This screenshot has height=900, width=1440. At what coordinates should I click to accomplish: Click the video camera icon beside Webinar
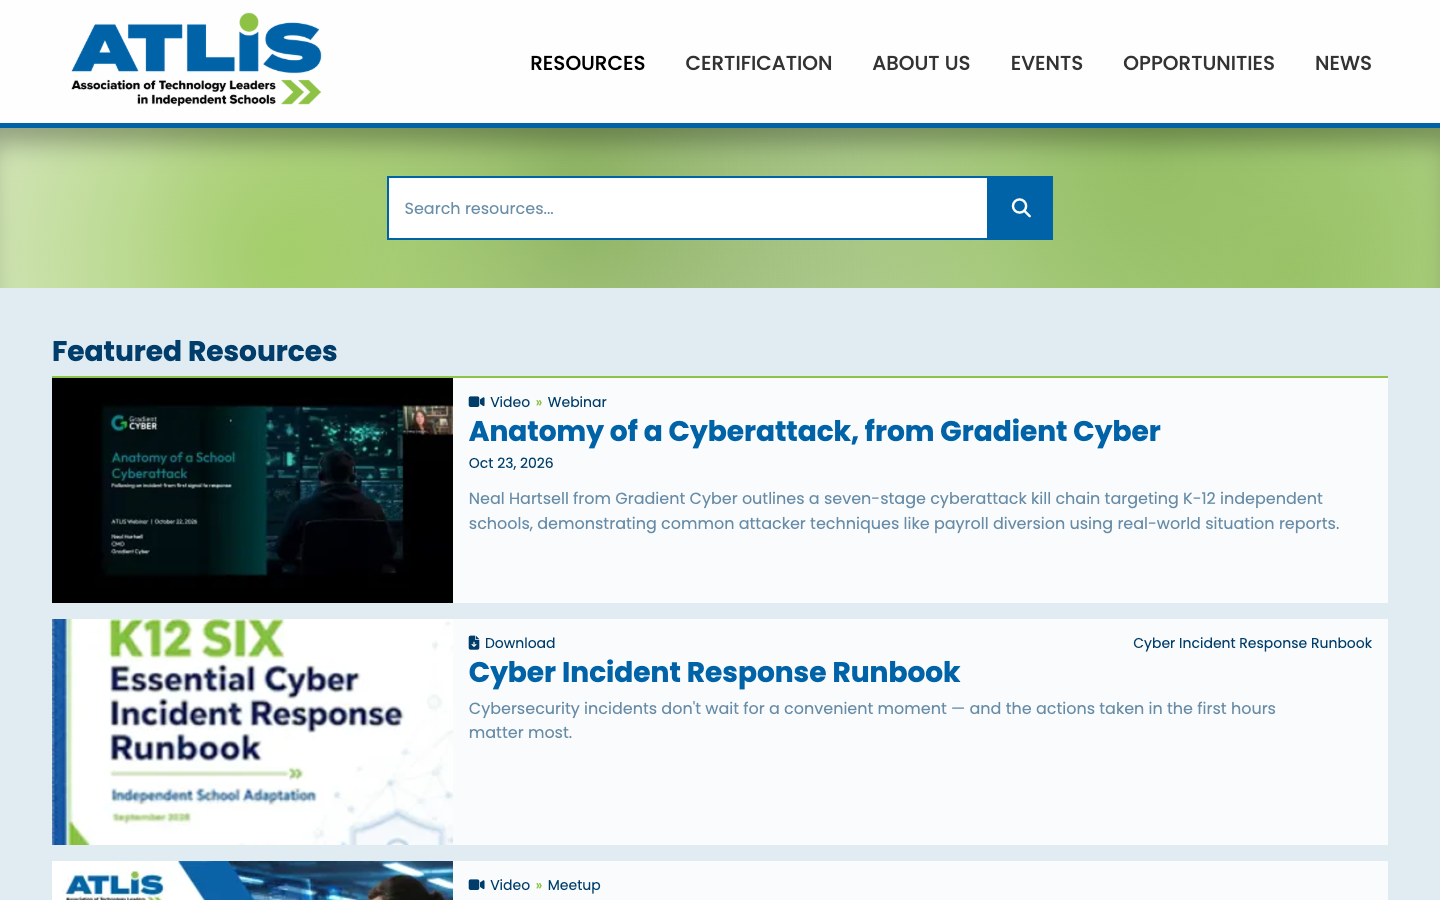tap(477, 402)
